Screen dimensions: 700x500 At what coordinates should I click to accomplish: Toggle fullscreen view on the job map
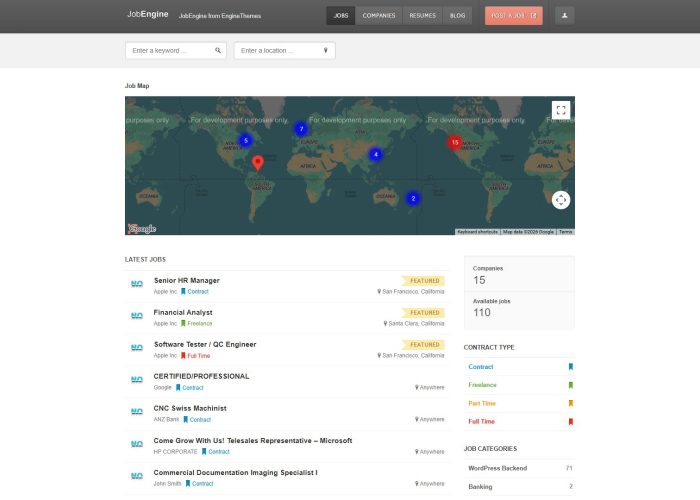(x=561, y=110)
